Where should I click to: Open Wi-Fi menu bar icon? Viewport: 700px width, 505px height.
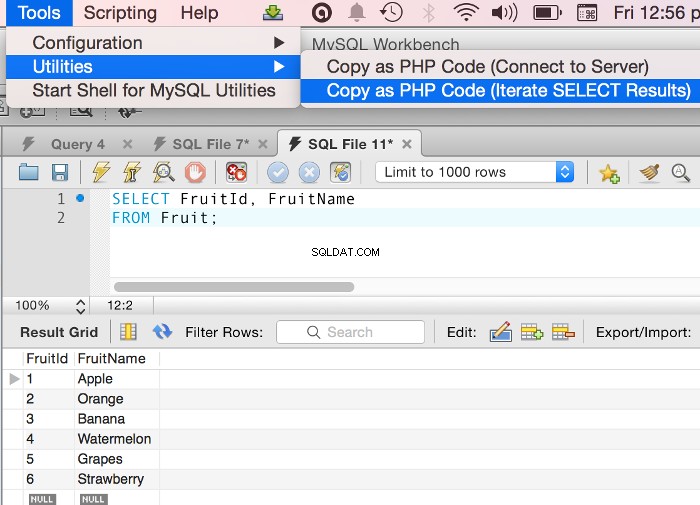(466, 13)
